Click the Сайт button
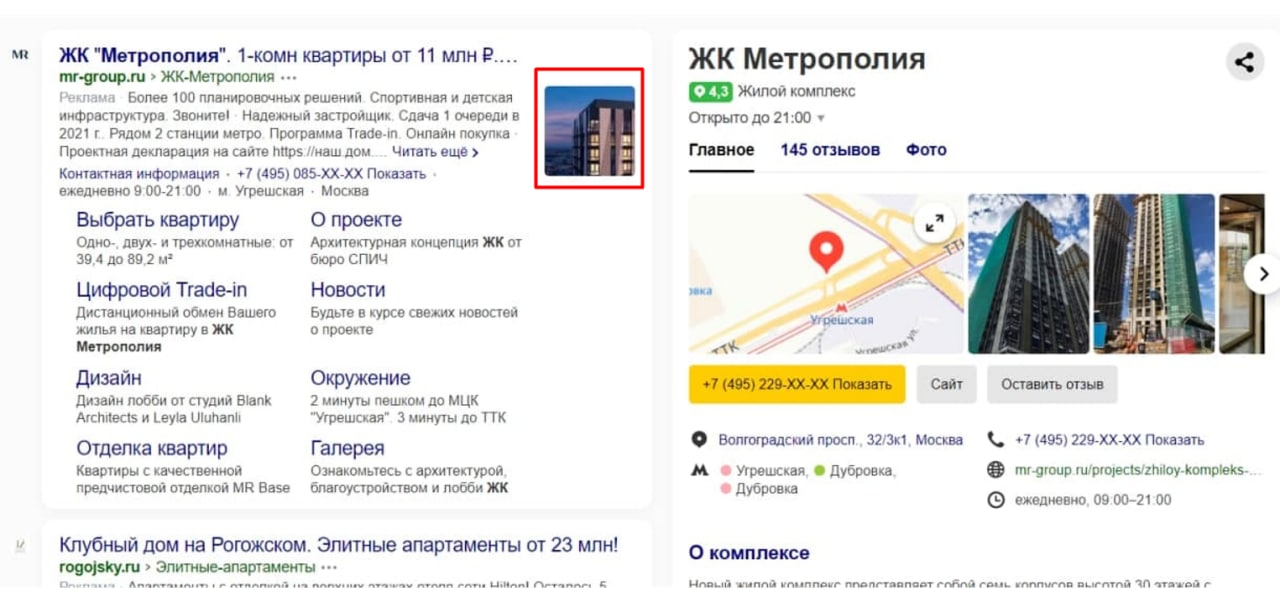This screenshot has height=601, width=1280. pyautogui.click(x=946, y=384)
